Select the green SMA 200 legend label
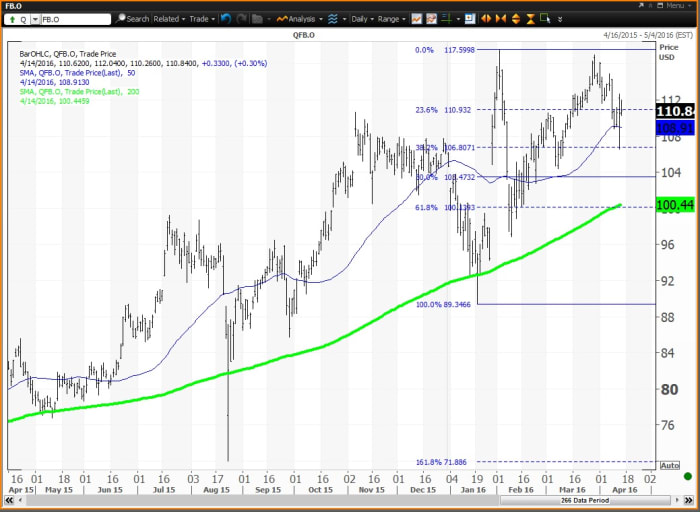This screenshot has width=700, height=512. 79,92
